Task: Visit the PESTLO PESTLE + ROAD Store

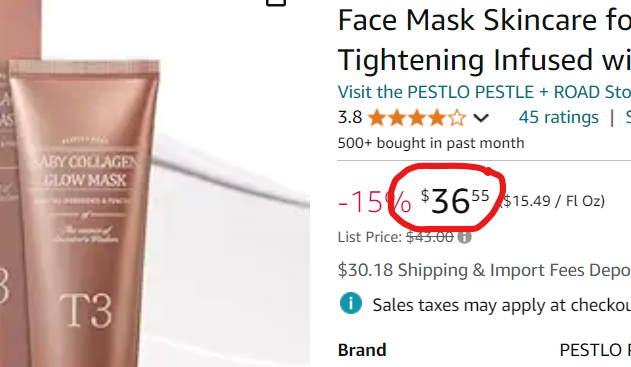Action: pos(484,92)
